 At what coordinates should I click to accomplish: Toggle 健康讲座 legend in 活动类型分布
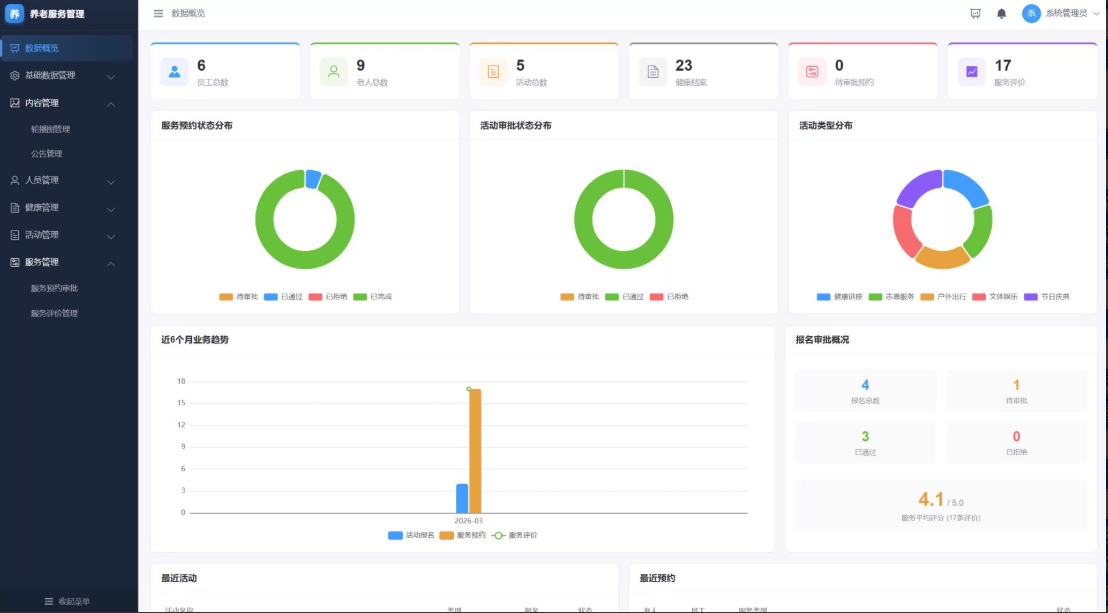coord(839,297)
